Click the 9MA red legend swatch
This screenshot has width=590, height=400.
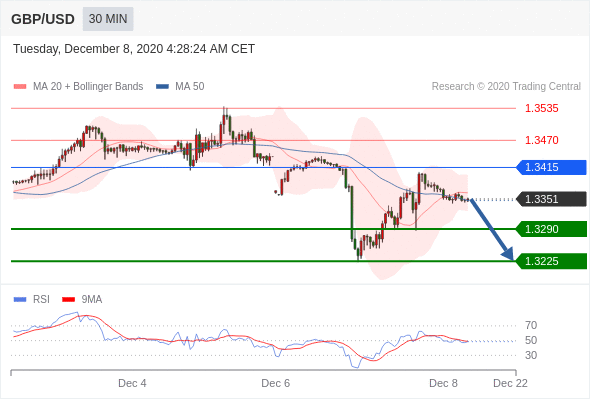68,300
